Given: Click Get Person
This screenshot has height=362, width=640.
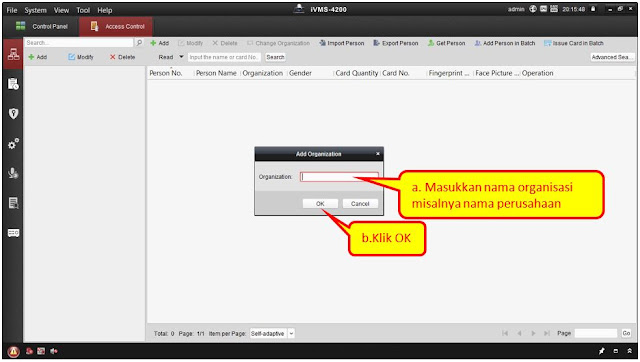Looking at the screenshot, I should (447, 43).
